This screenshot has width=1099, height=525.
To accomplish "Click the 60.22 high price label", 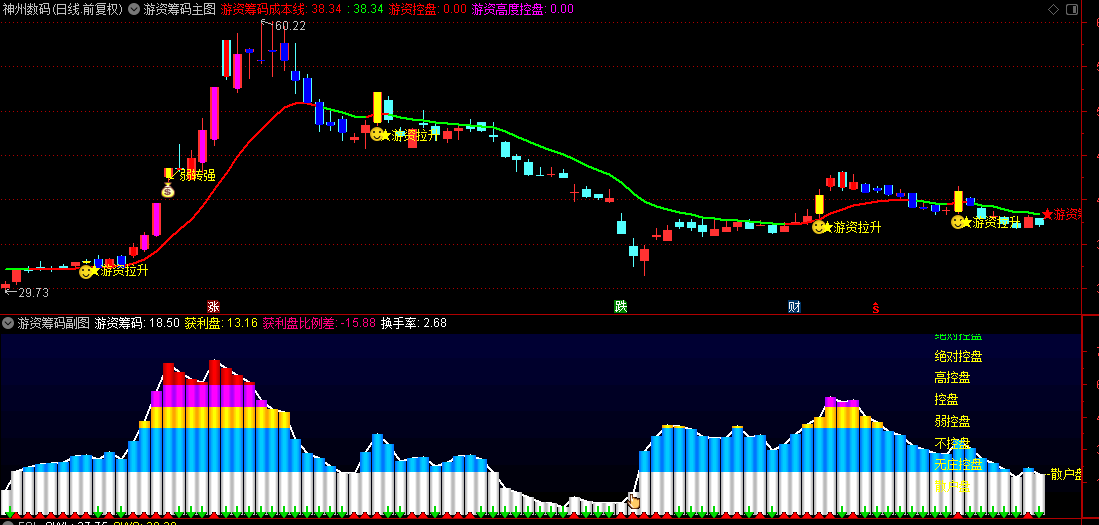I will pos(290,26).
